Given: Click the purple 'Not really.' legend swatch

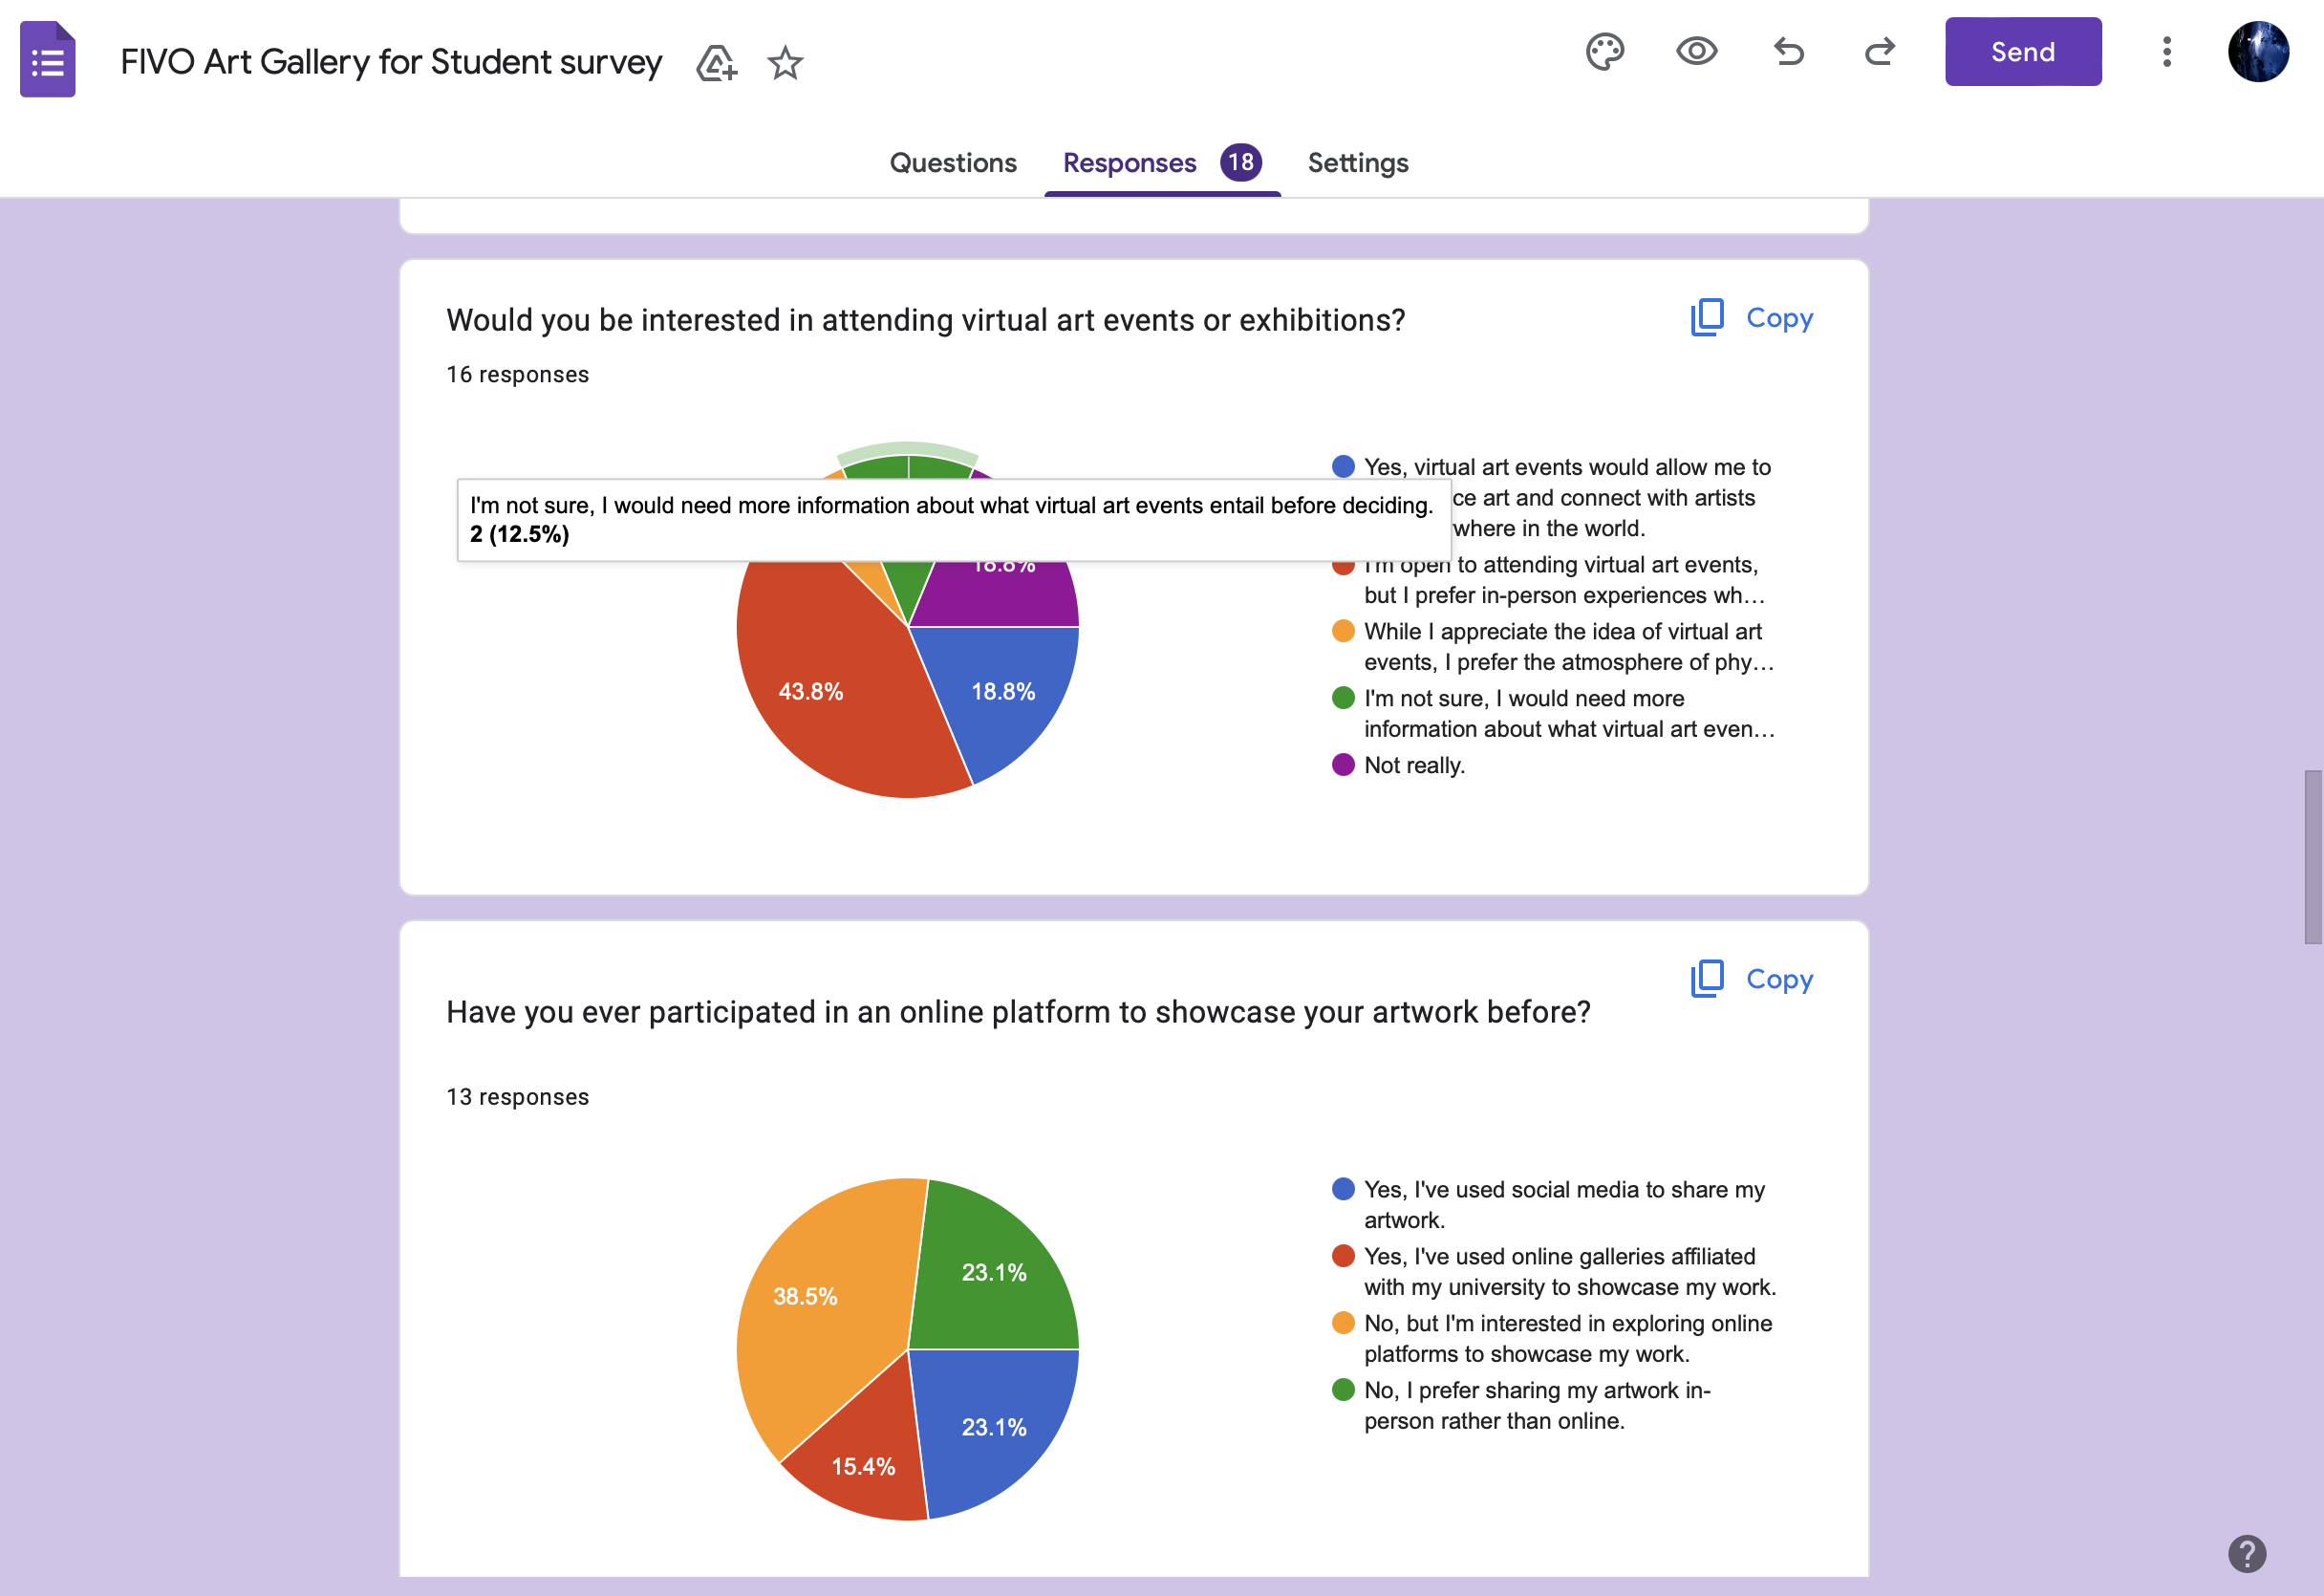Looking at the screenshot, I should (1343, 765).
